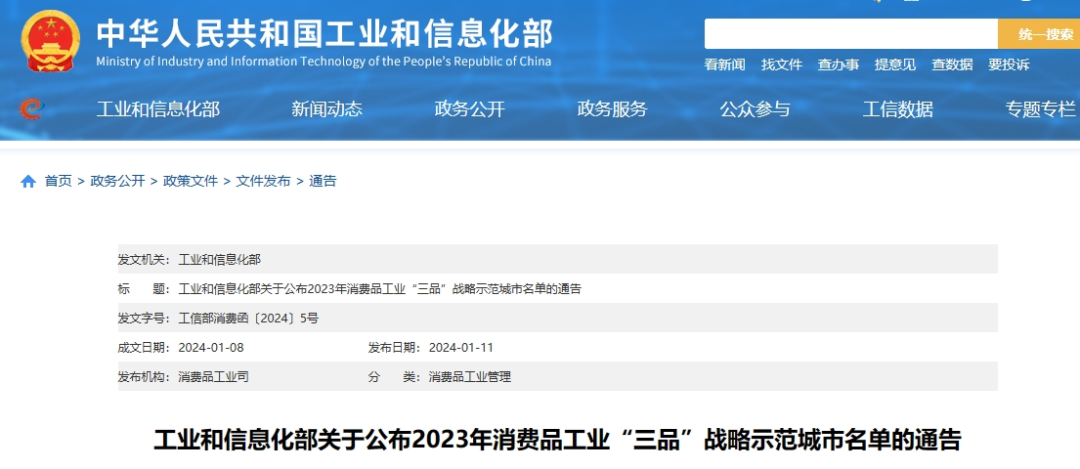Click the 统一搜索 search button
Viewport: 1080px width, 469px height.
(x=1040, y=34)
